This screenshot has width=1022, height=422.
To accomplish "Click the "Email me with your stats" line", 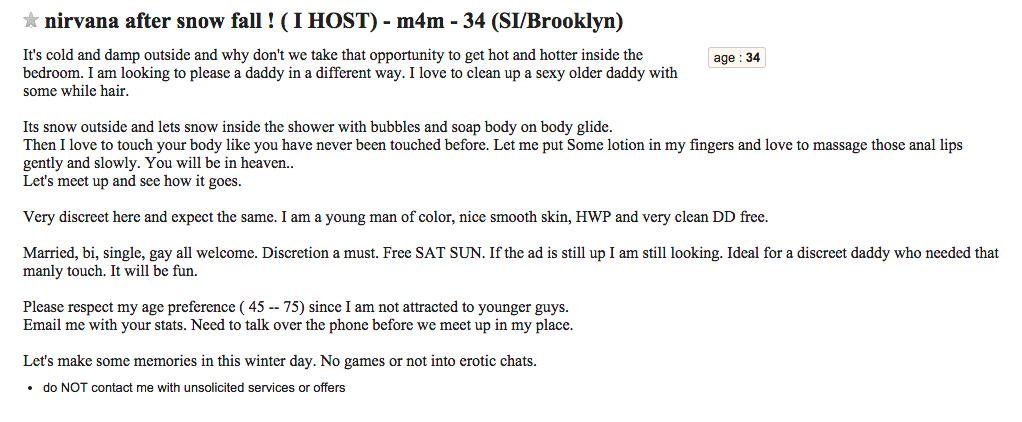I will (298, 325).
